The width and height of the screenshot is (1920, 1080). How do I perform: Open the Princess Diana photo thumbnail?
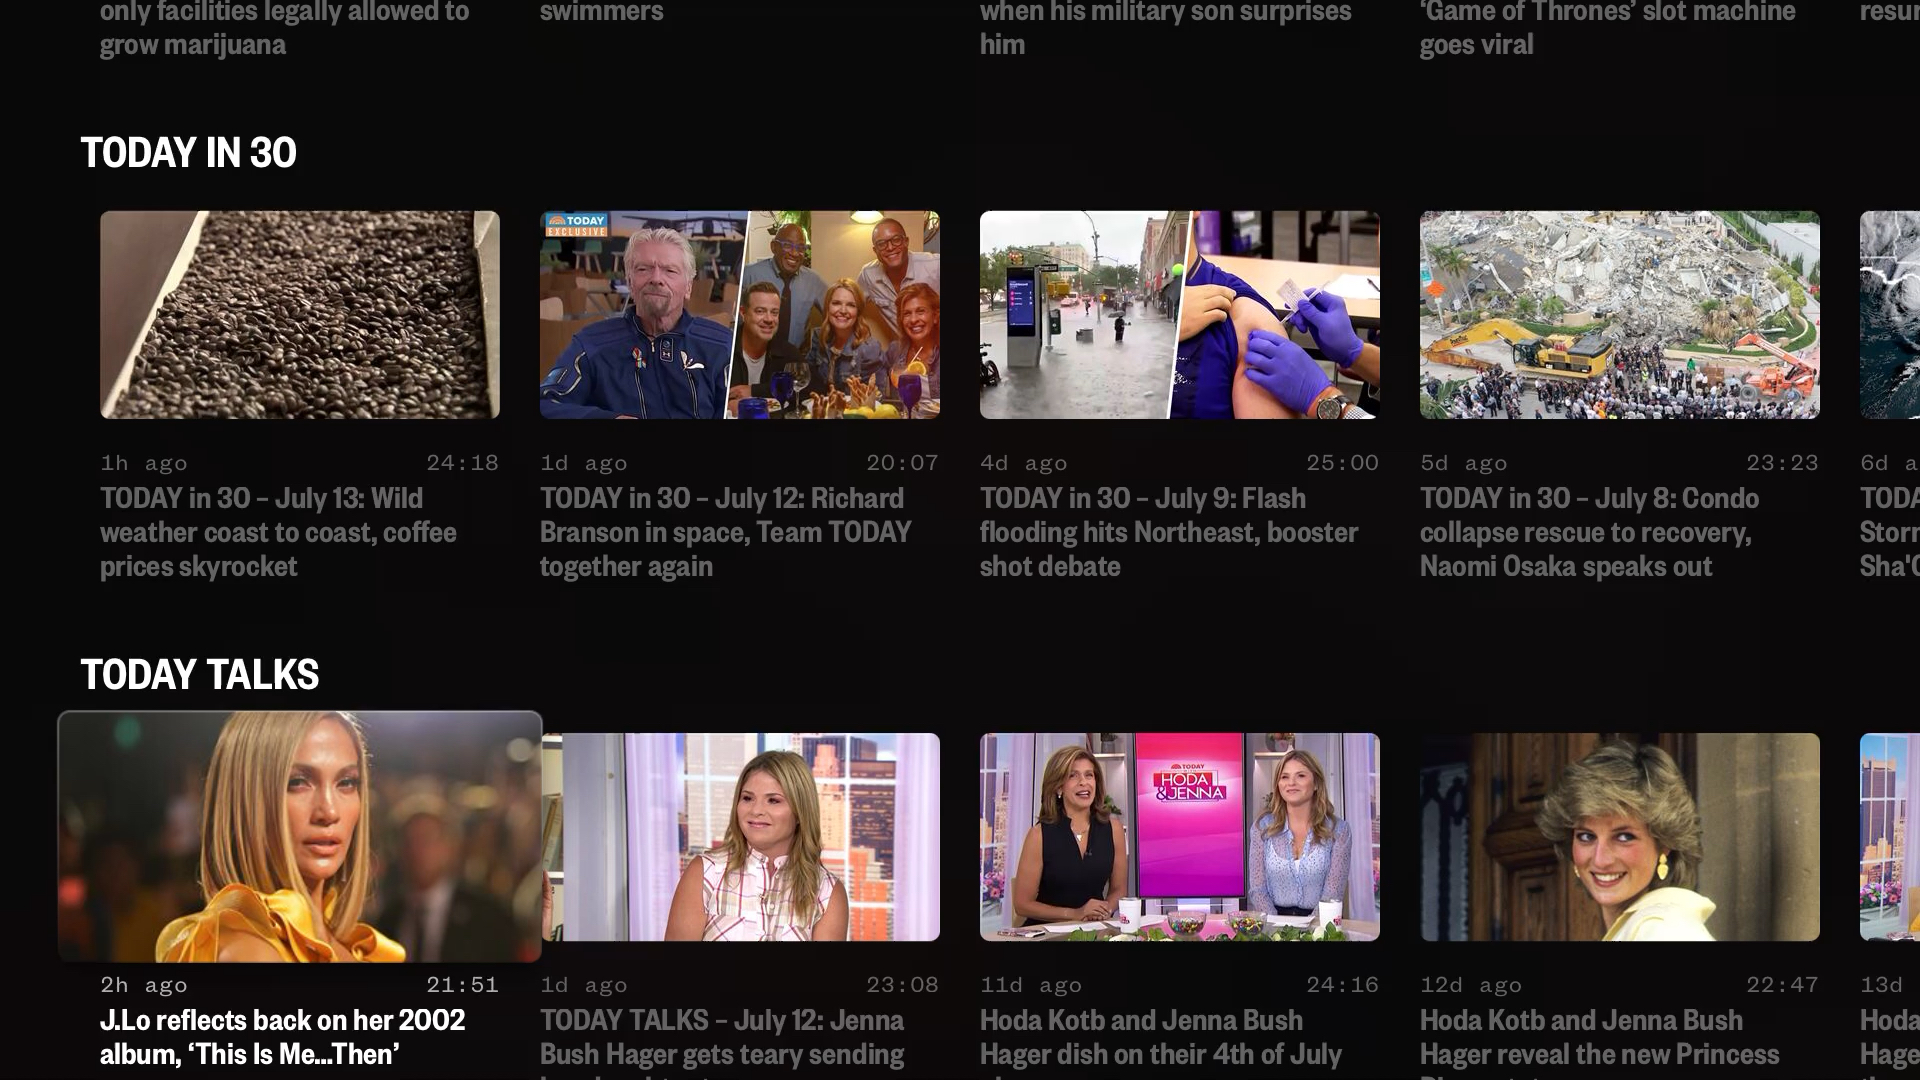point(1620,836)
